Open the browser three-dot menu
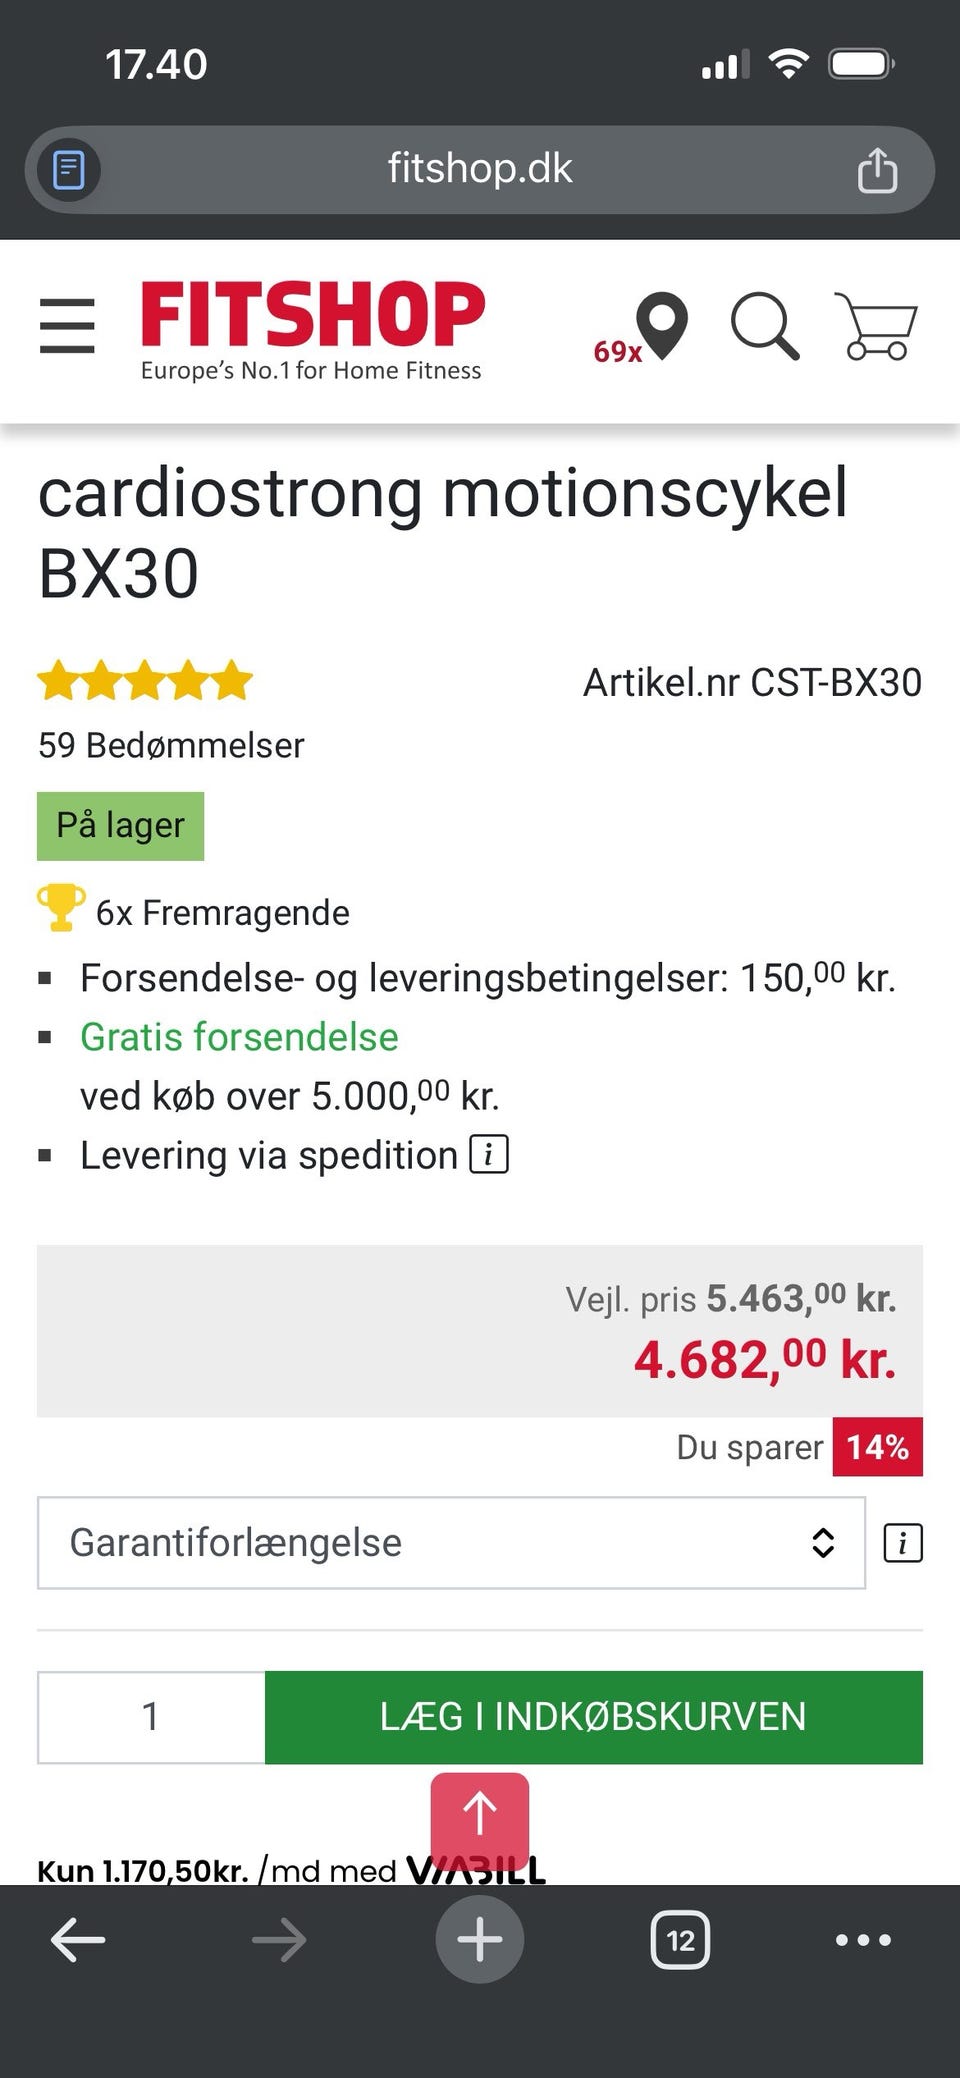960x2078 pixels. click(x=863, y=1940)
